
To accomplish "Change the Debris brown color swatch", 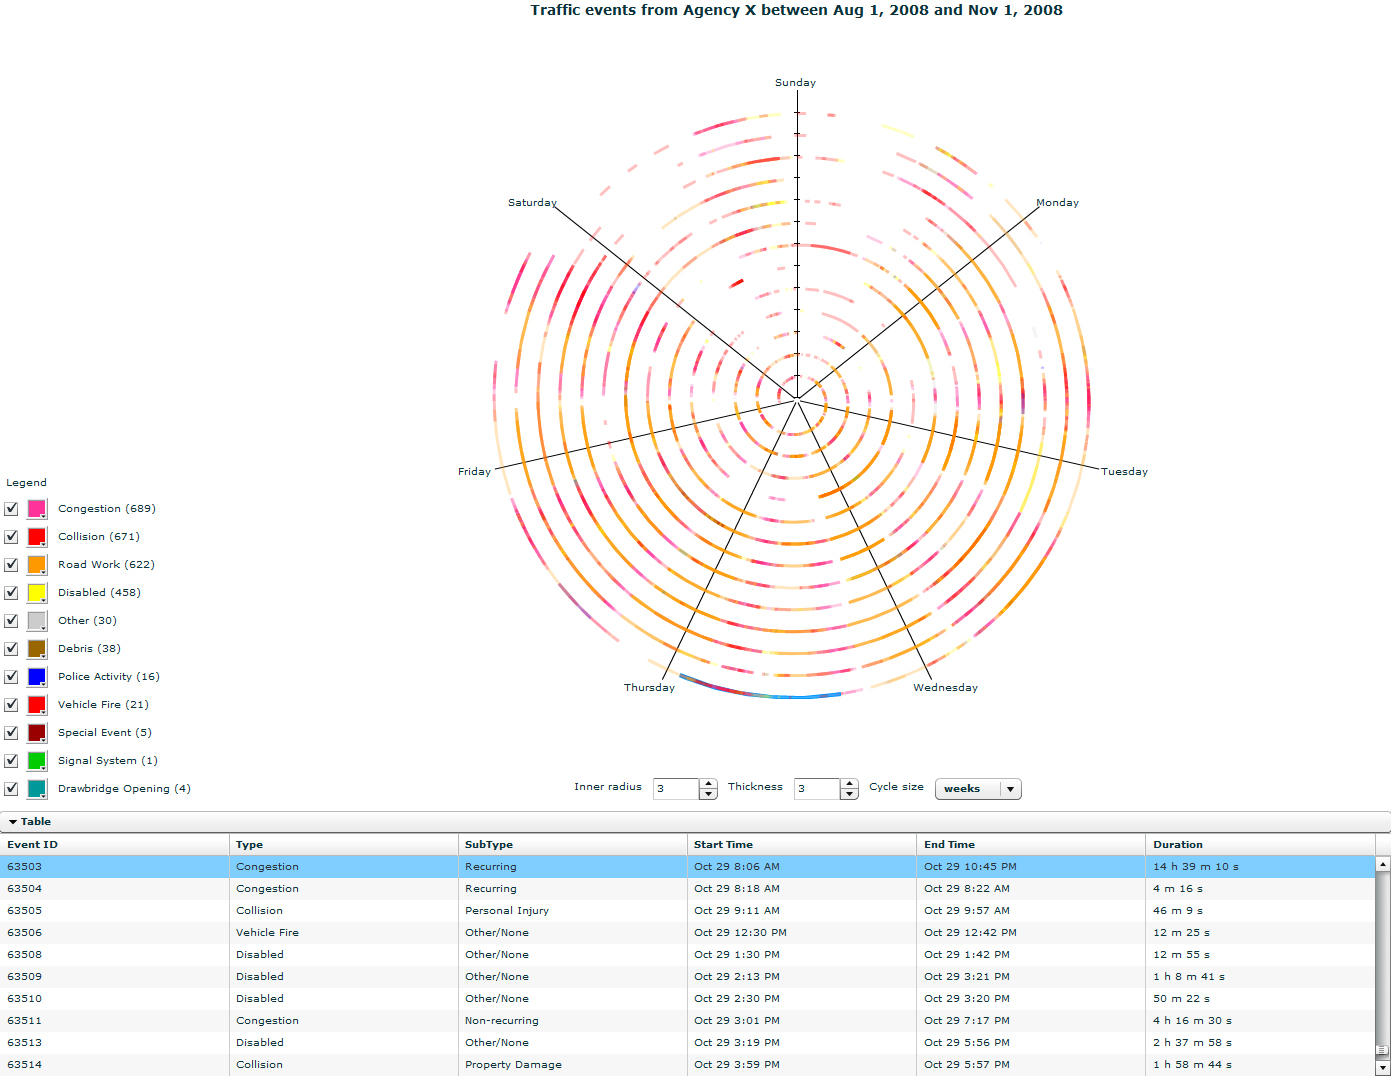I will pos(37,649).
